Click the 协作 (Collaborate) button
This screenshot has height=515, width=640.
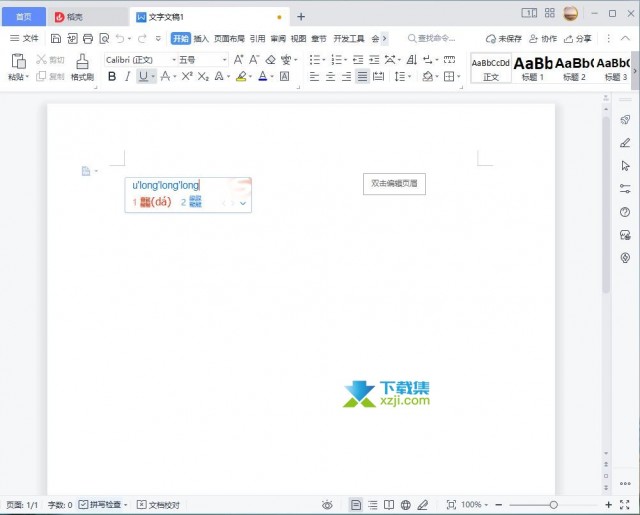click(x=543, y=39)
